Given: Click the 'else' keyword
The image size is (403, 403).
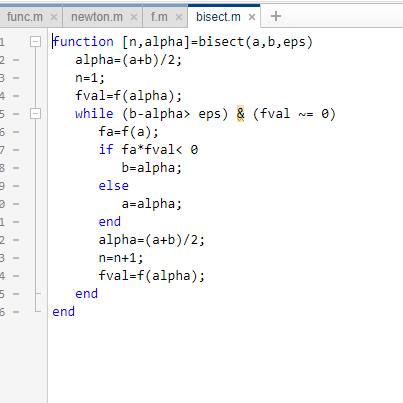Looking at the screenshot, I should 114,186.
